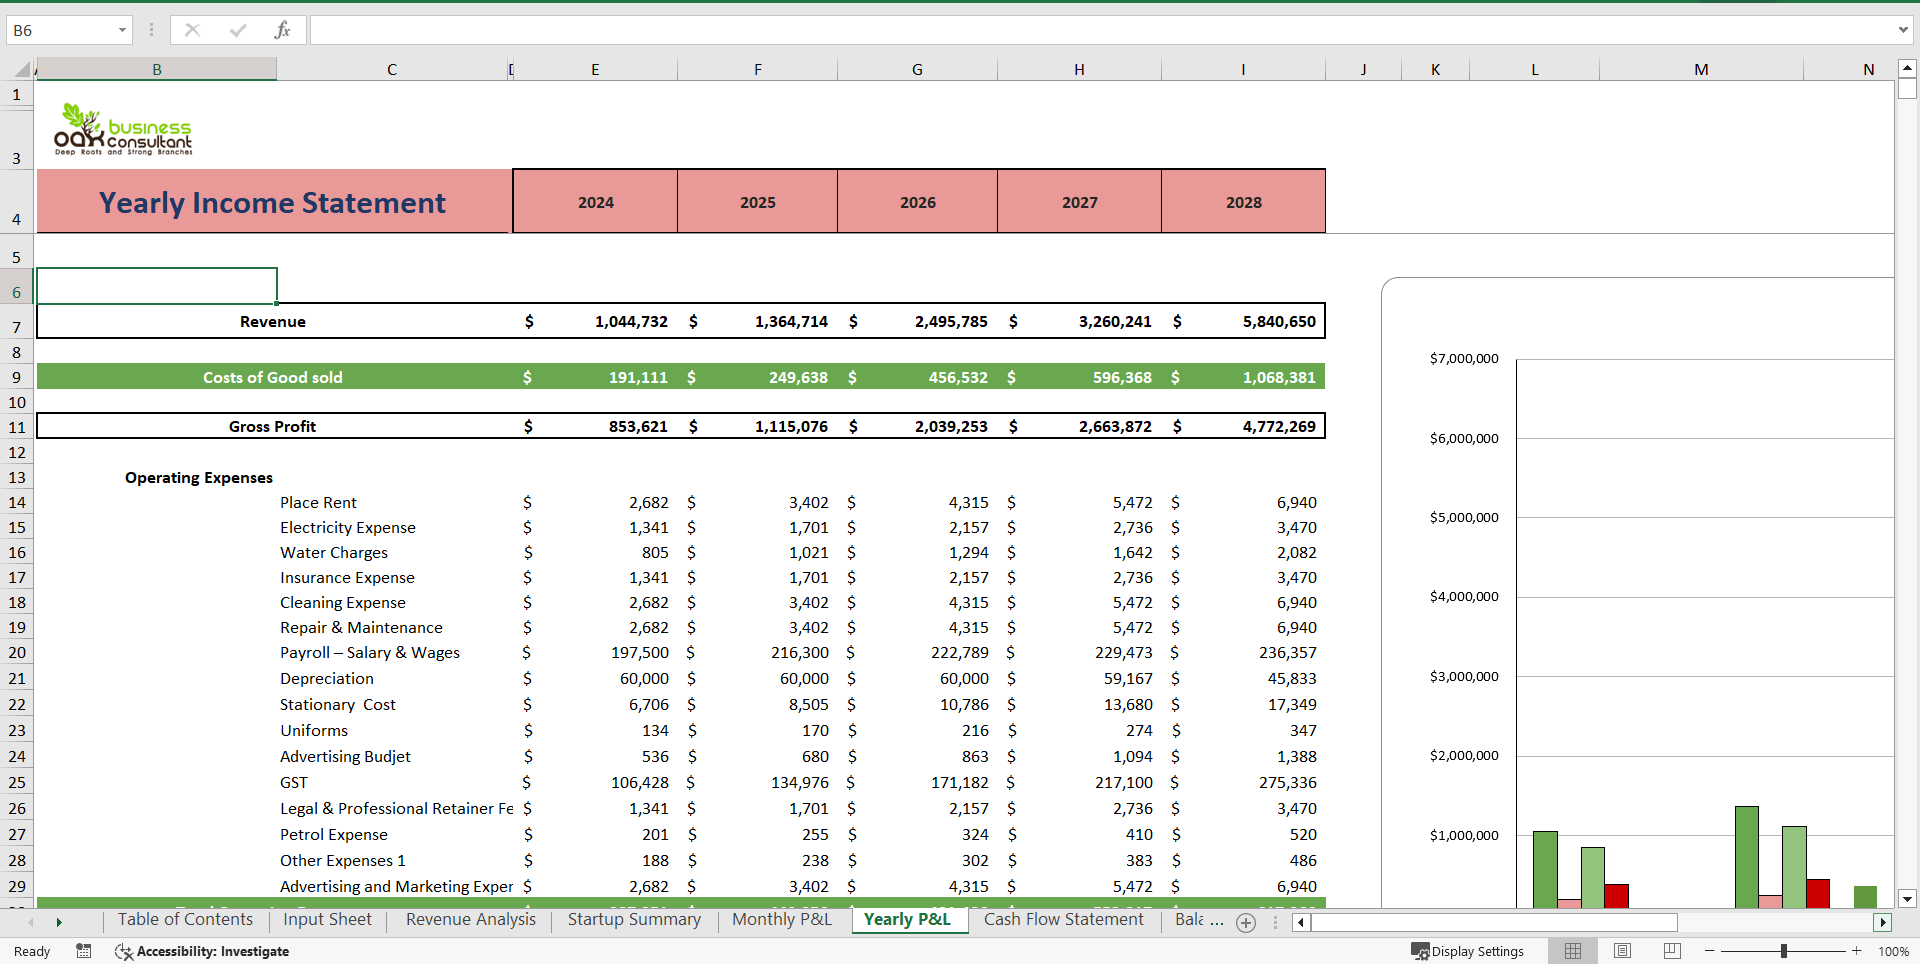Select column B header
Screen dimensions: 1920x966
pos(157,70)
